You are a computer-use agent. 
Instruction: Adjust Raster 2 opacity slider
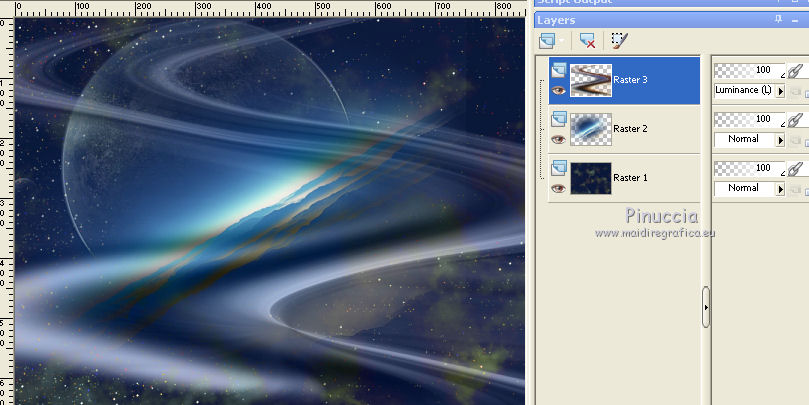coord(749,119)
